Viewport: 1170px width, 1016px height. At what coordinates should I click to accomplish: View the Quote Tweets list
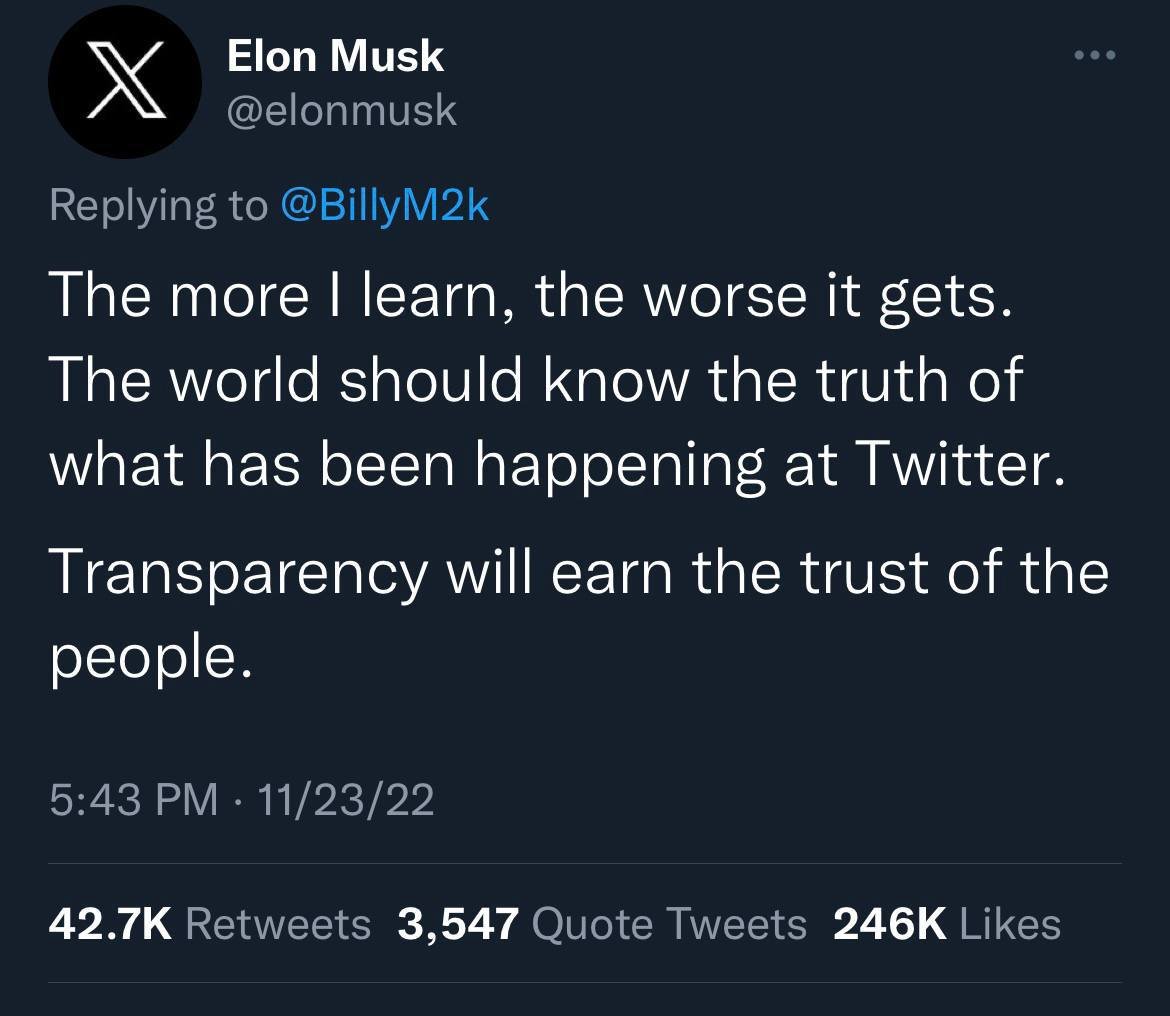(x=670, y=923)
